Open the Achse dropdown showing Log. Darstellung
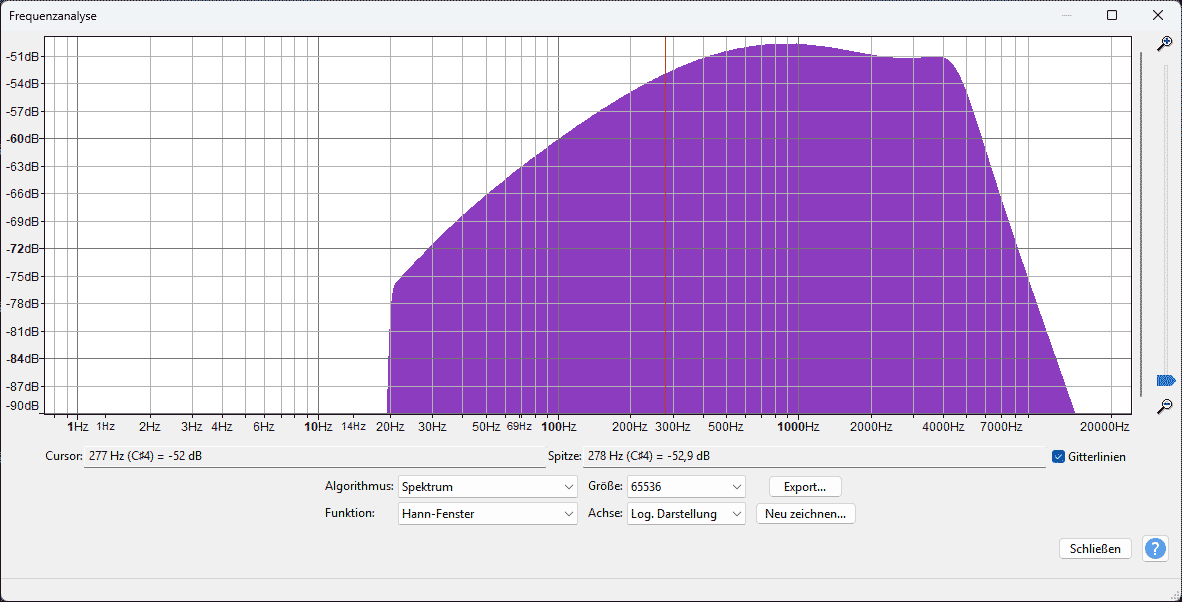Viewport: 1182px width, 602px height. [686, 514]
